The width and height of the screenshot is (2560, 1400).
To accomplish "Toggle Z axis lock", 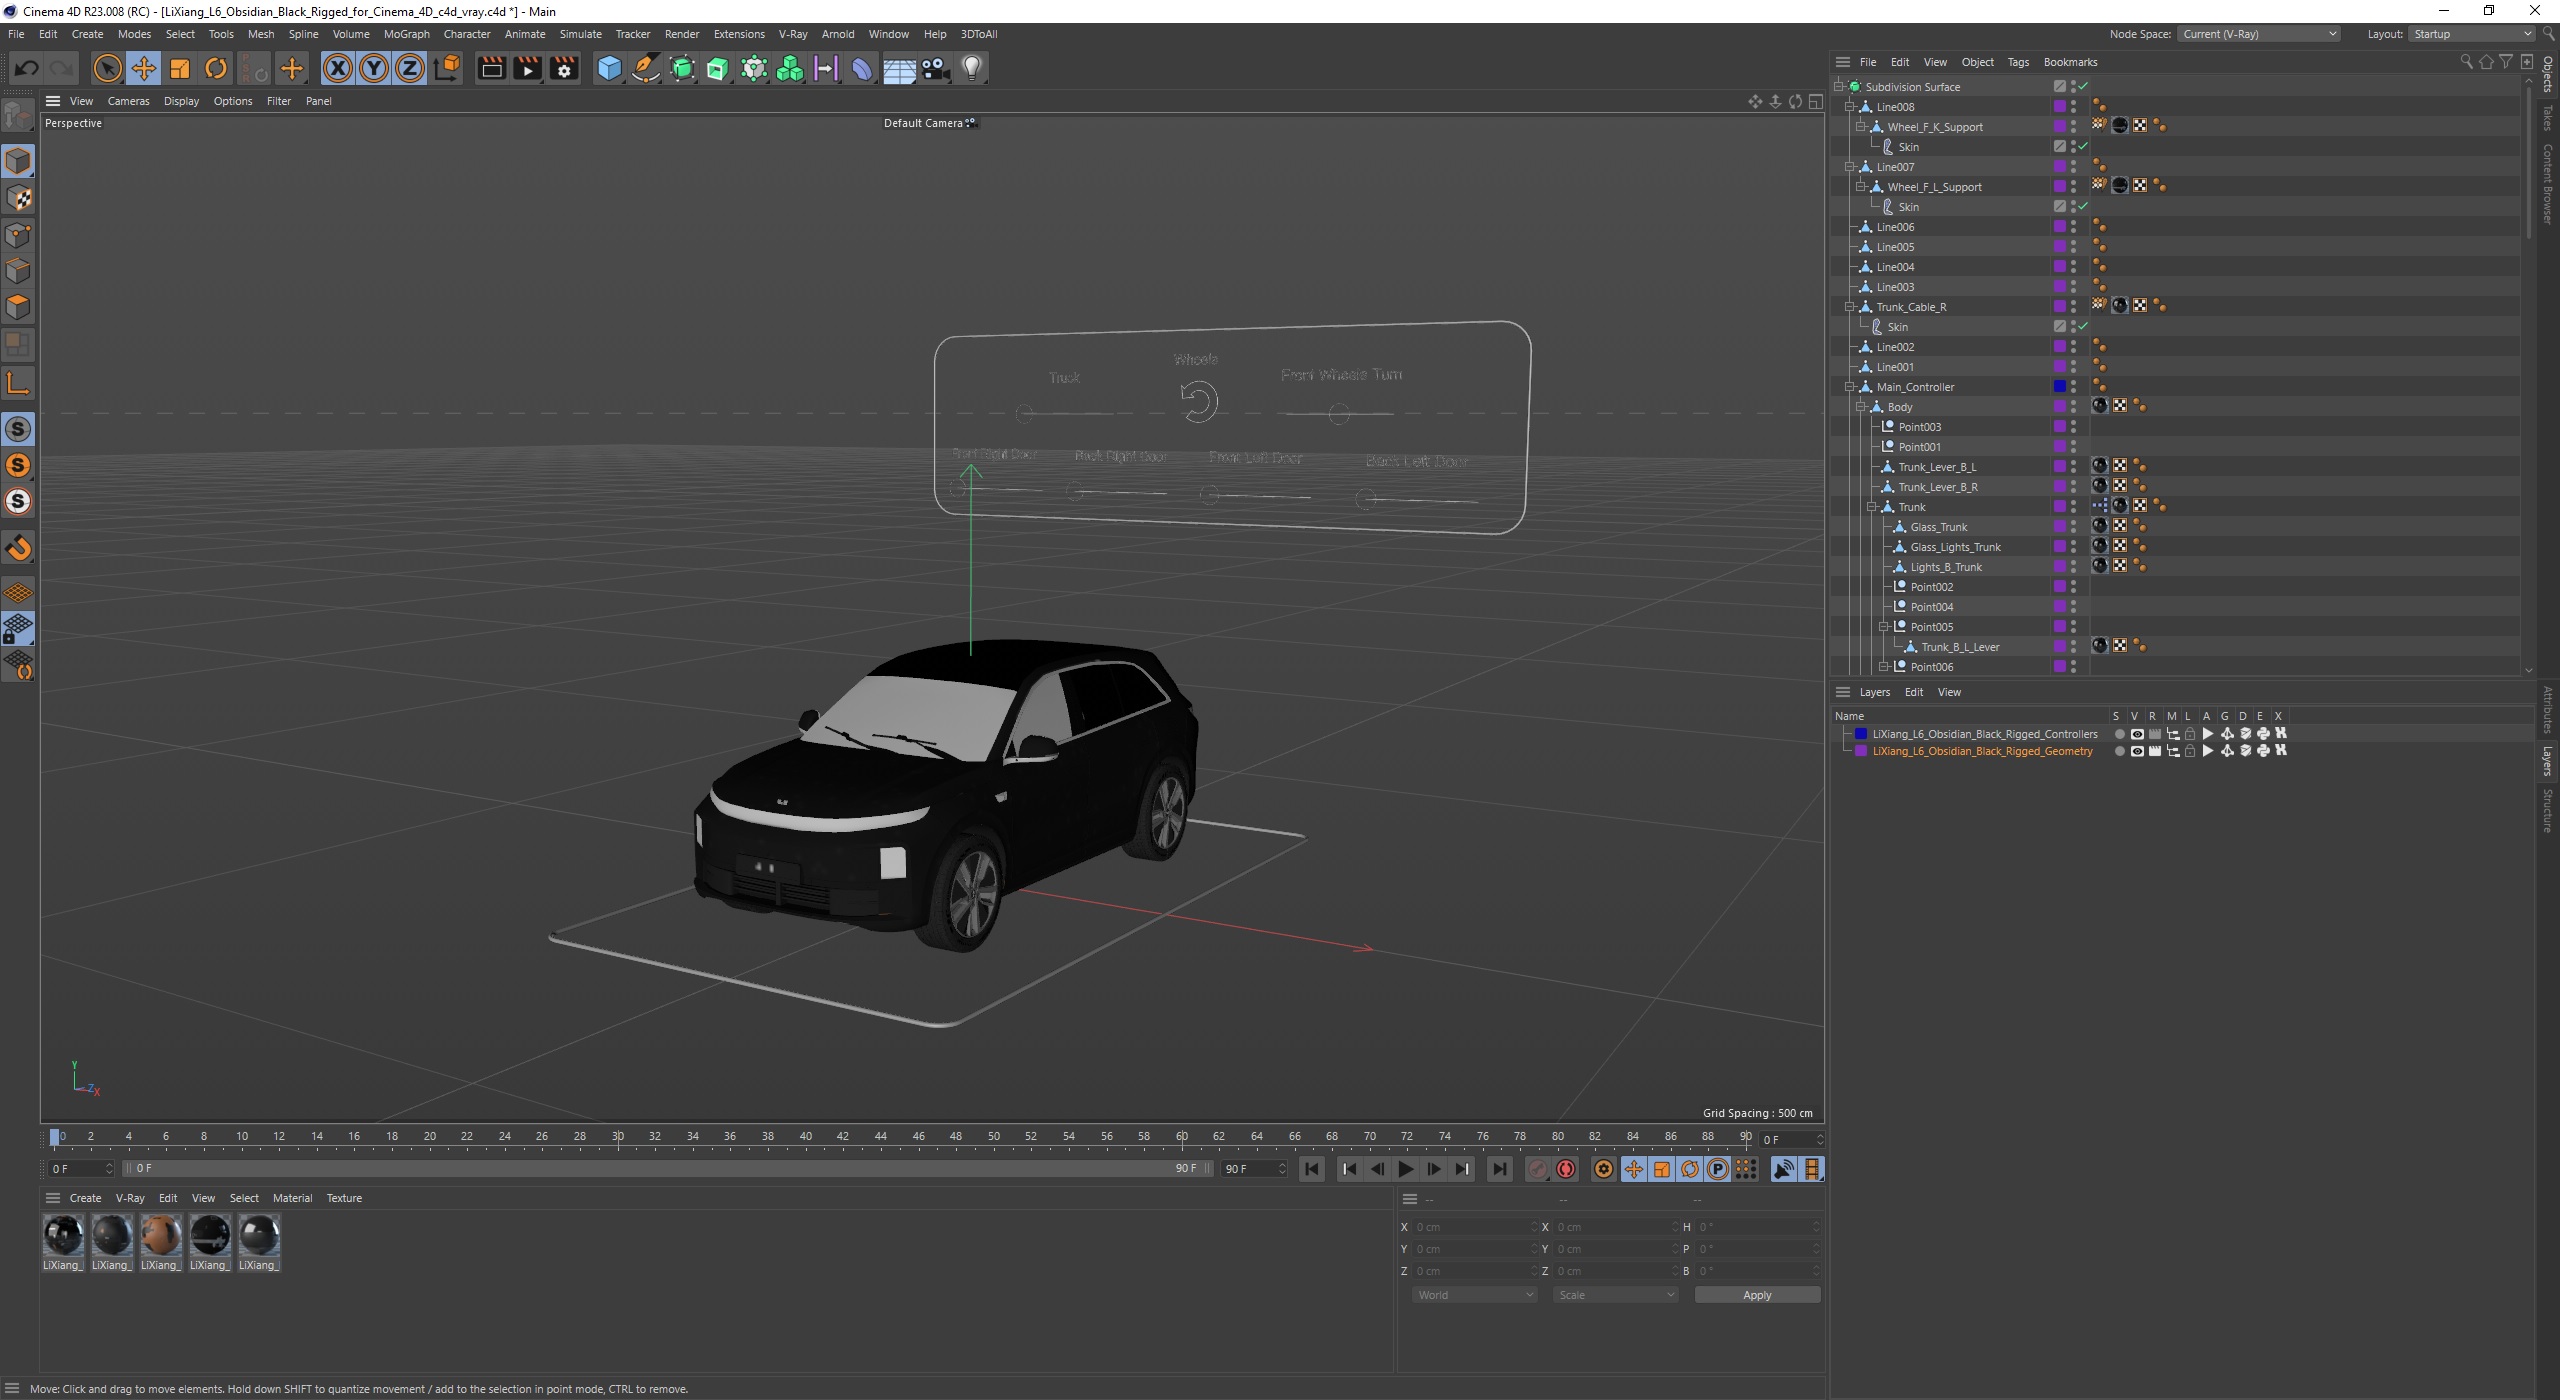I will pos(410,68).
